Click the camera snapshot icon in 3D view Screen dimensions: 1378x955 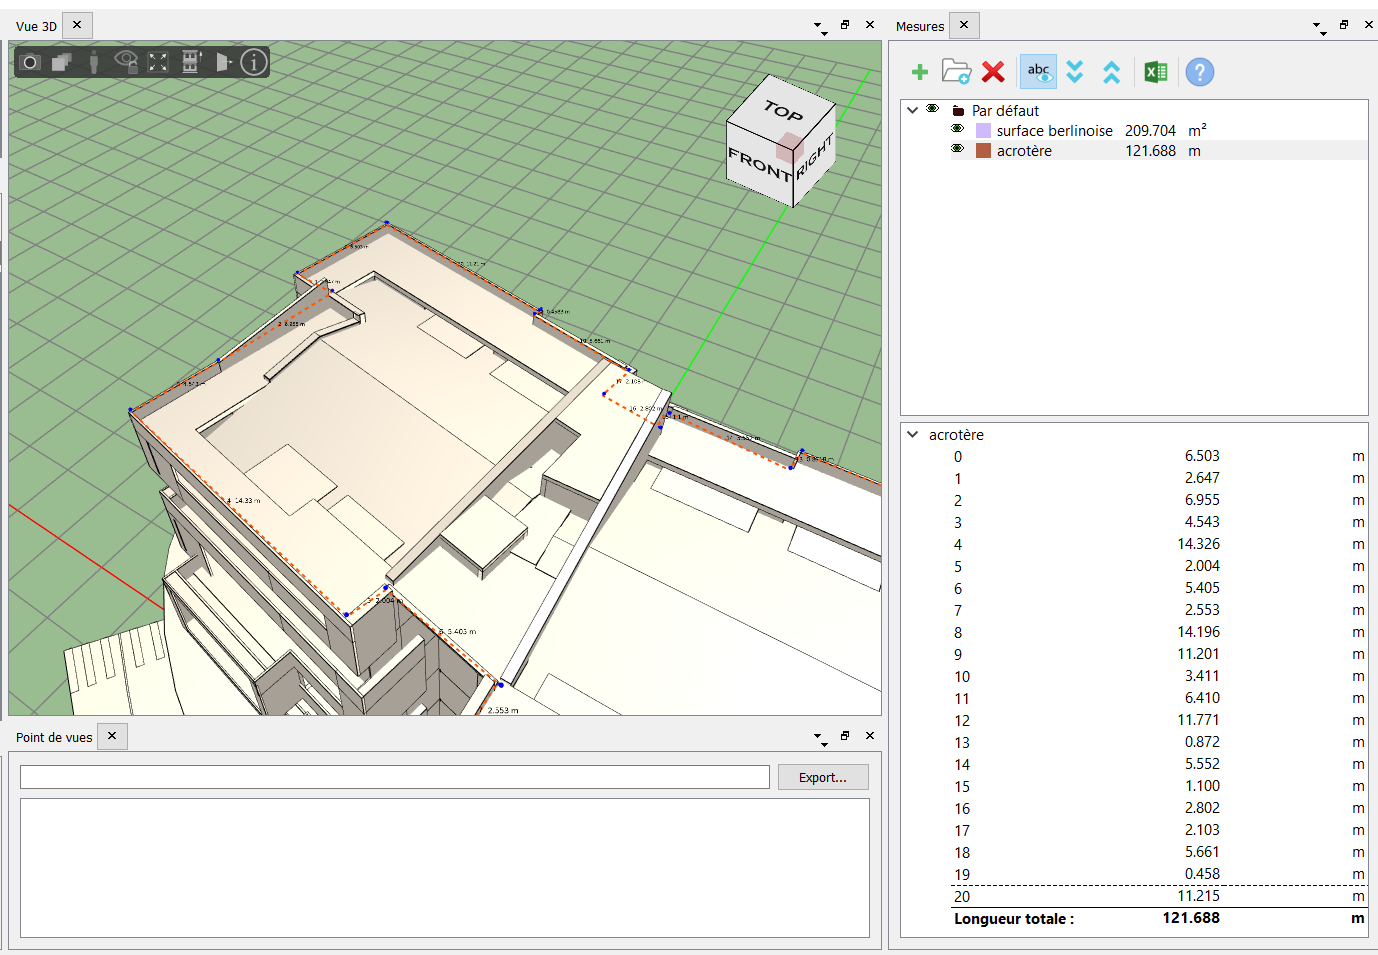click(x=30, y=63)
